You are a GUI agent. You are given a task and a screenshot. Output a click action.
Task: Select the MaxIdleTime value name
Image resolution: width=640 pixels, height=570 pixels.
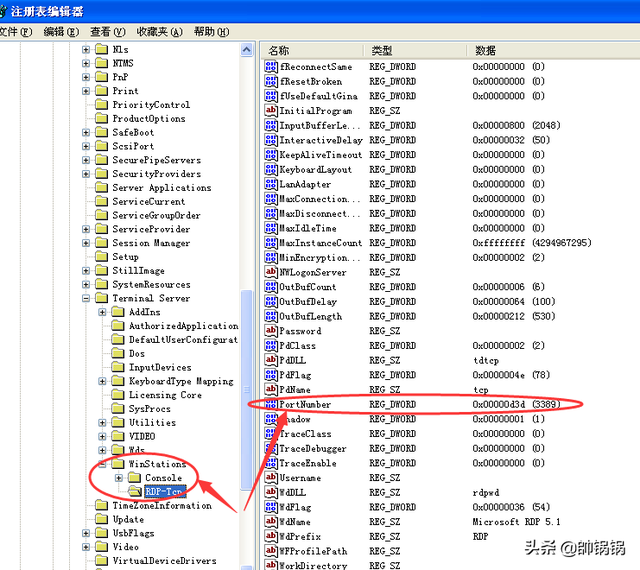(308, 228)
